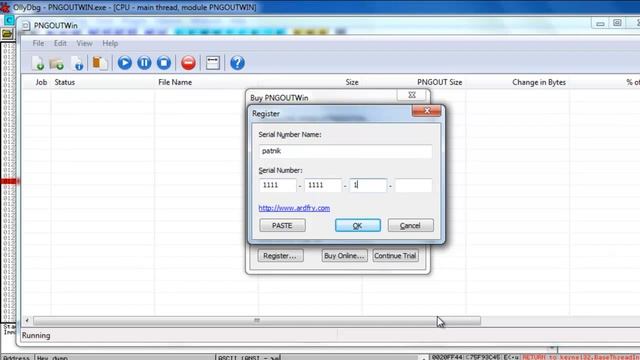Click the file info toolbar icon
The height and width of the screenshot is (360, 640).
(77, 63)
